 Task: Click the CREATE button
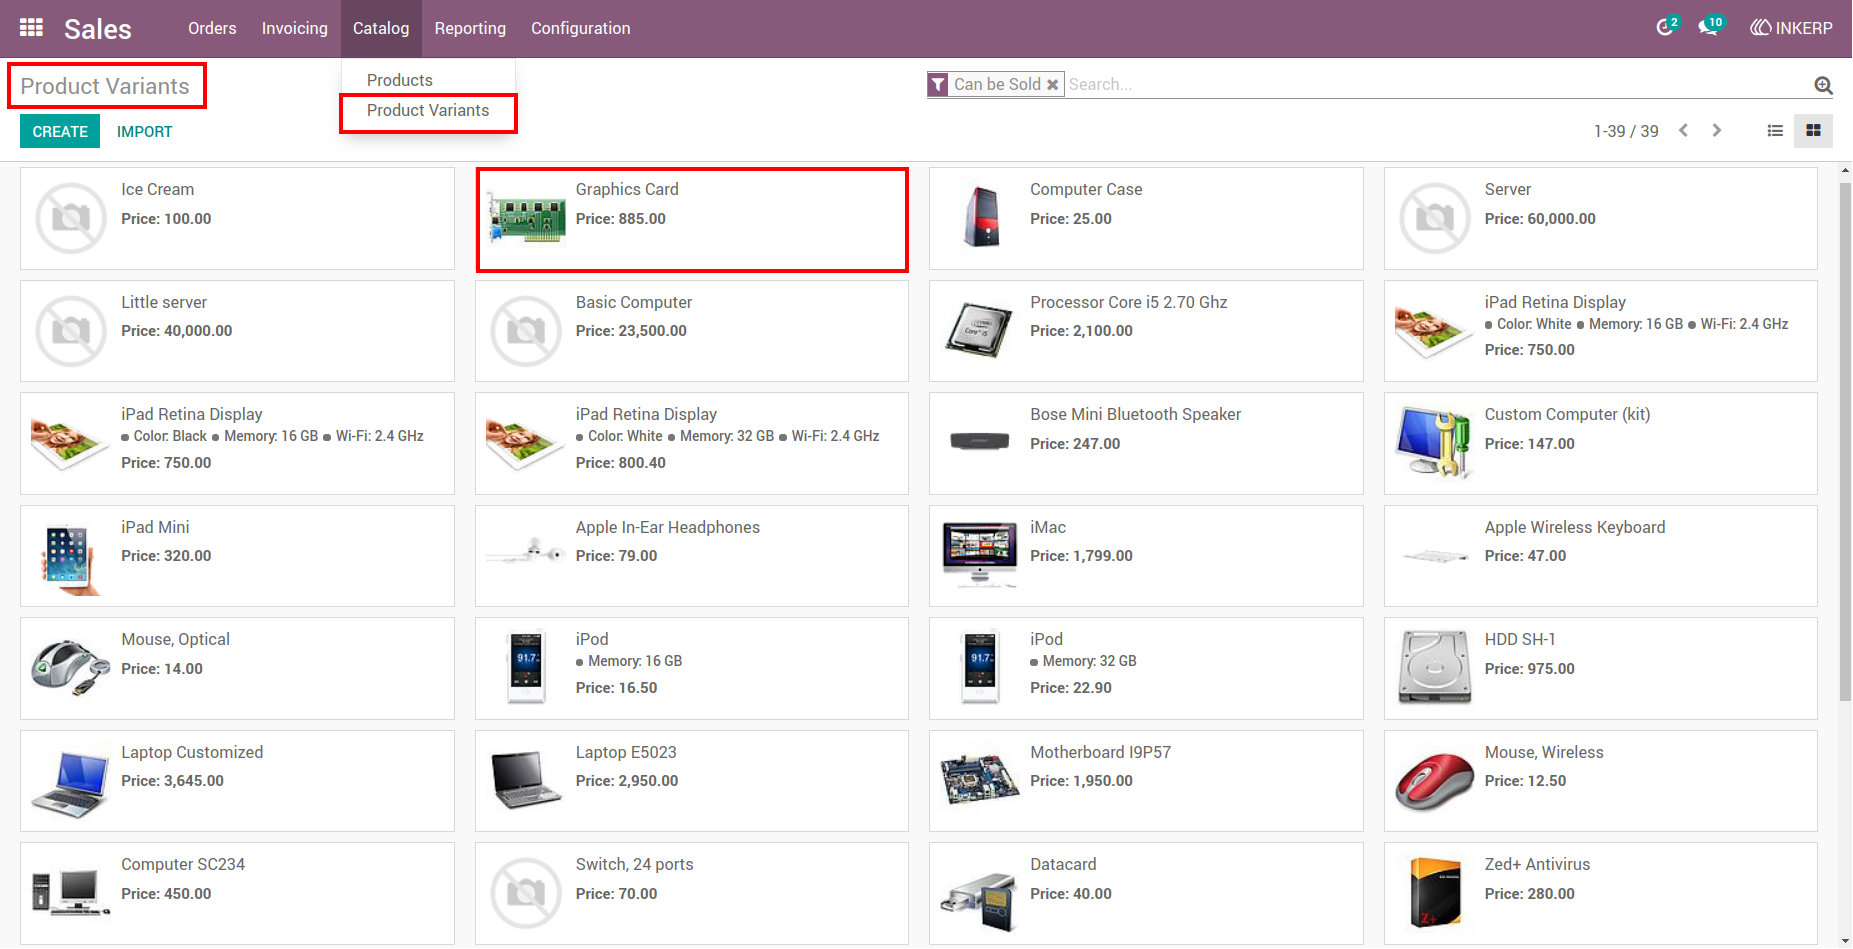tap(60, 131)
